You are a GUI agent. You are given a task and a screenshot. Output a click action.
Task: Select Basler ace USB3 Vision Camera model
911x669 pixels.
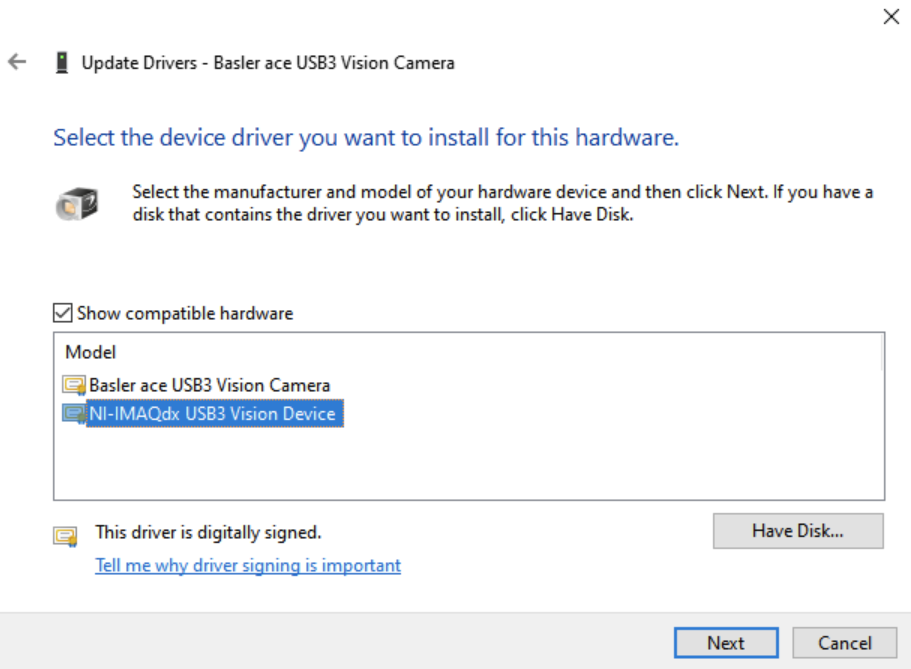click(209, 385)
